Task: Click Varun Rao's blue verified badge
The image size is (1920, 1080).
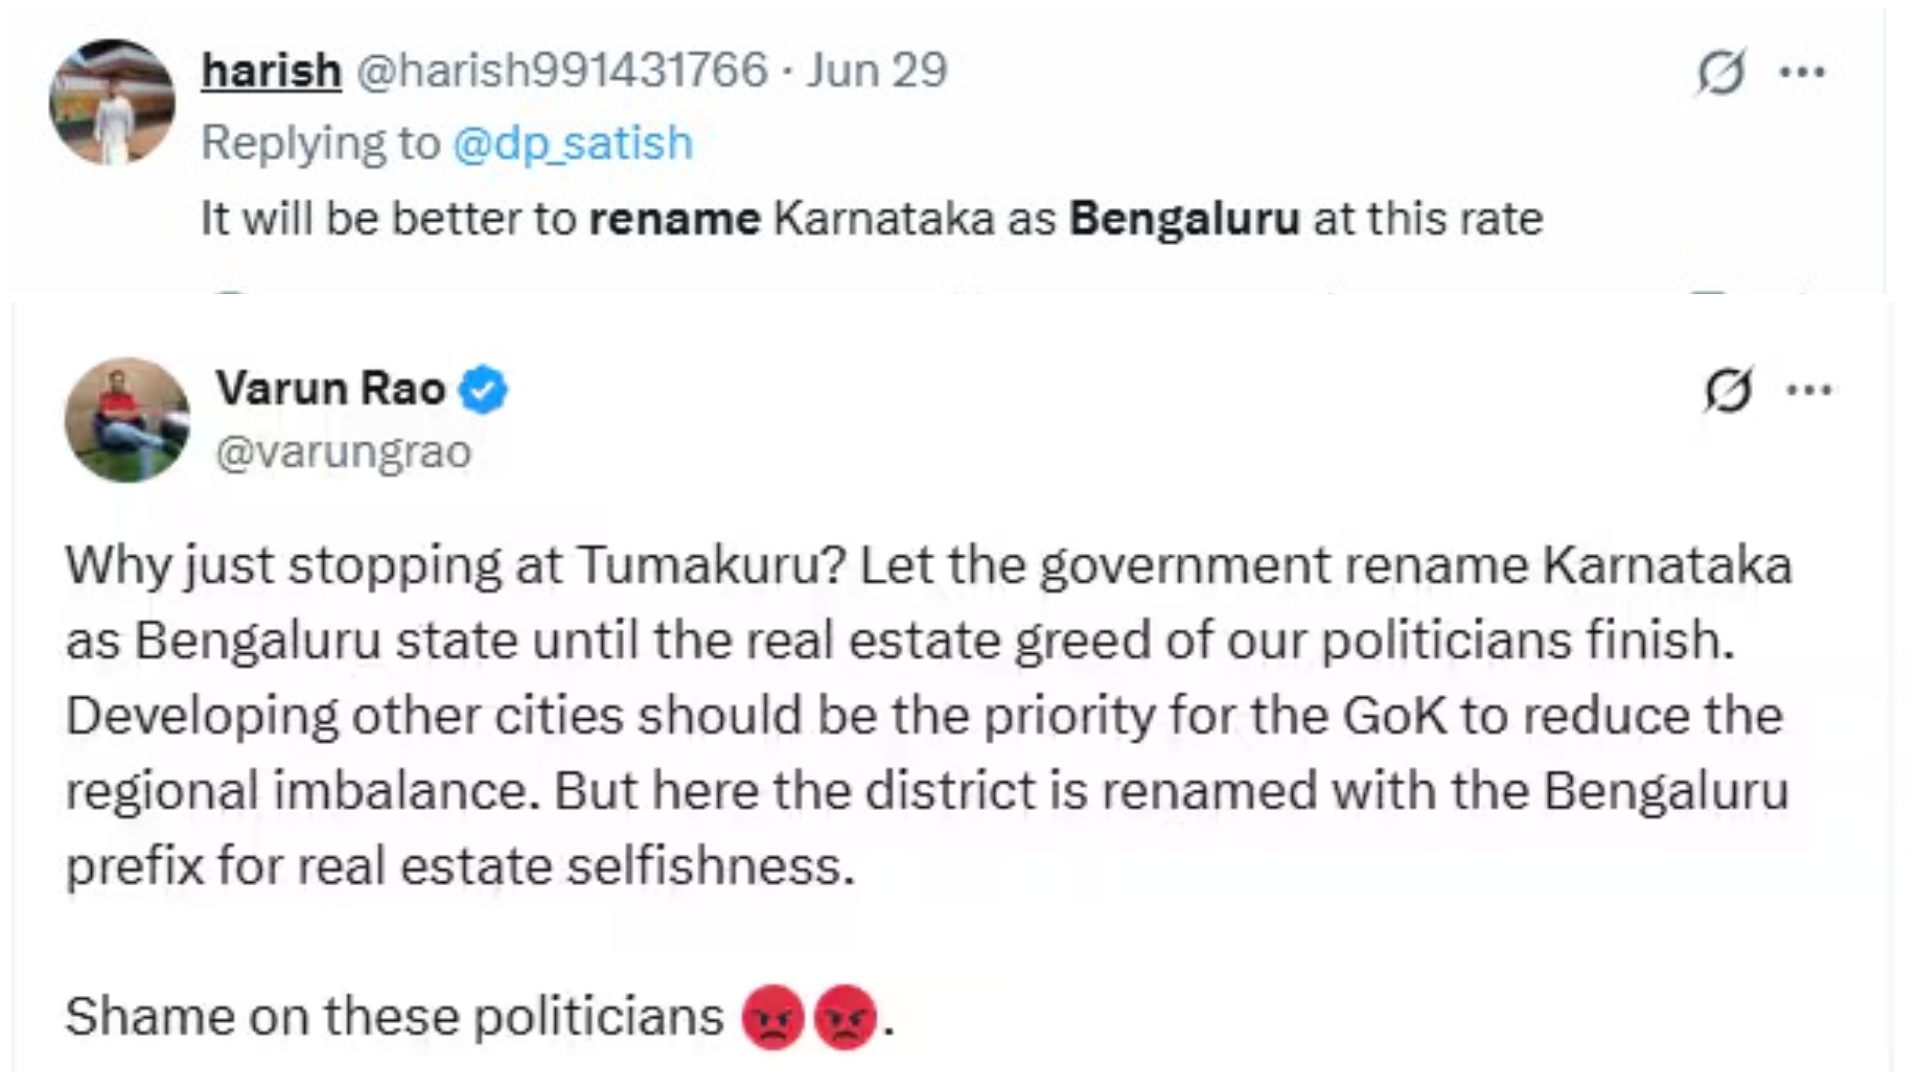Action: click(483, 390)
